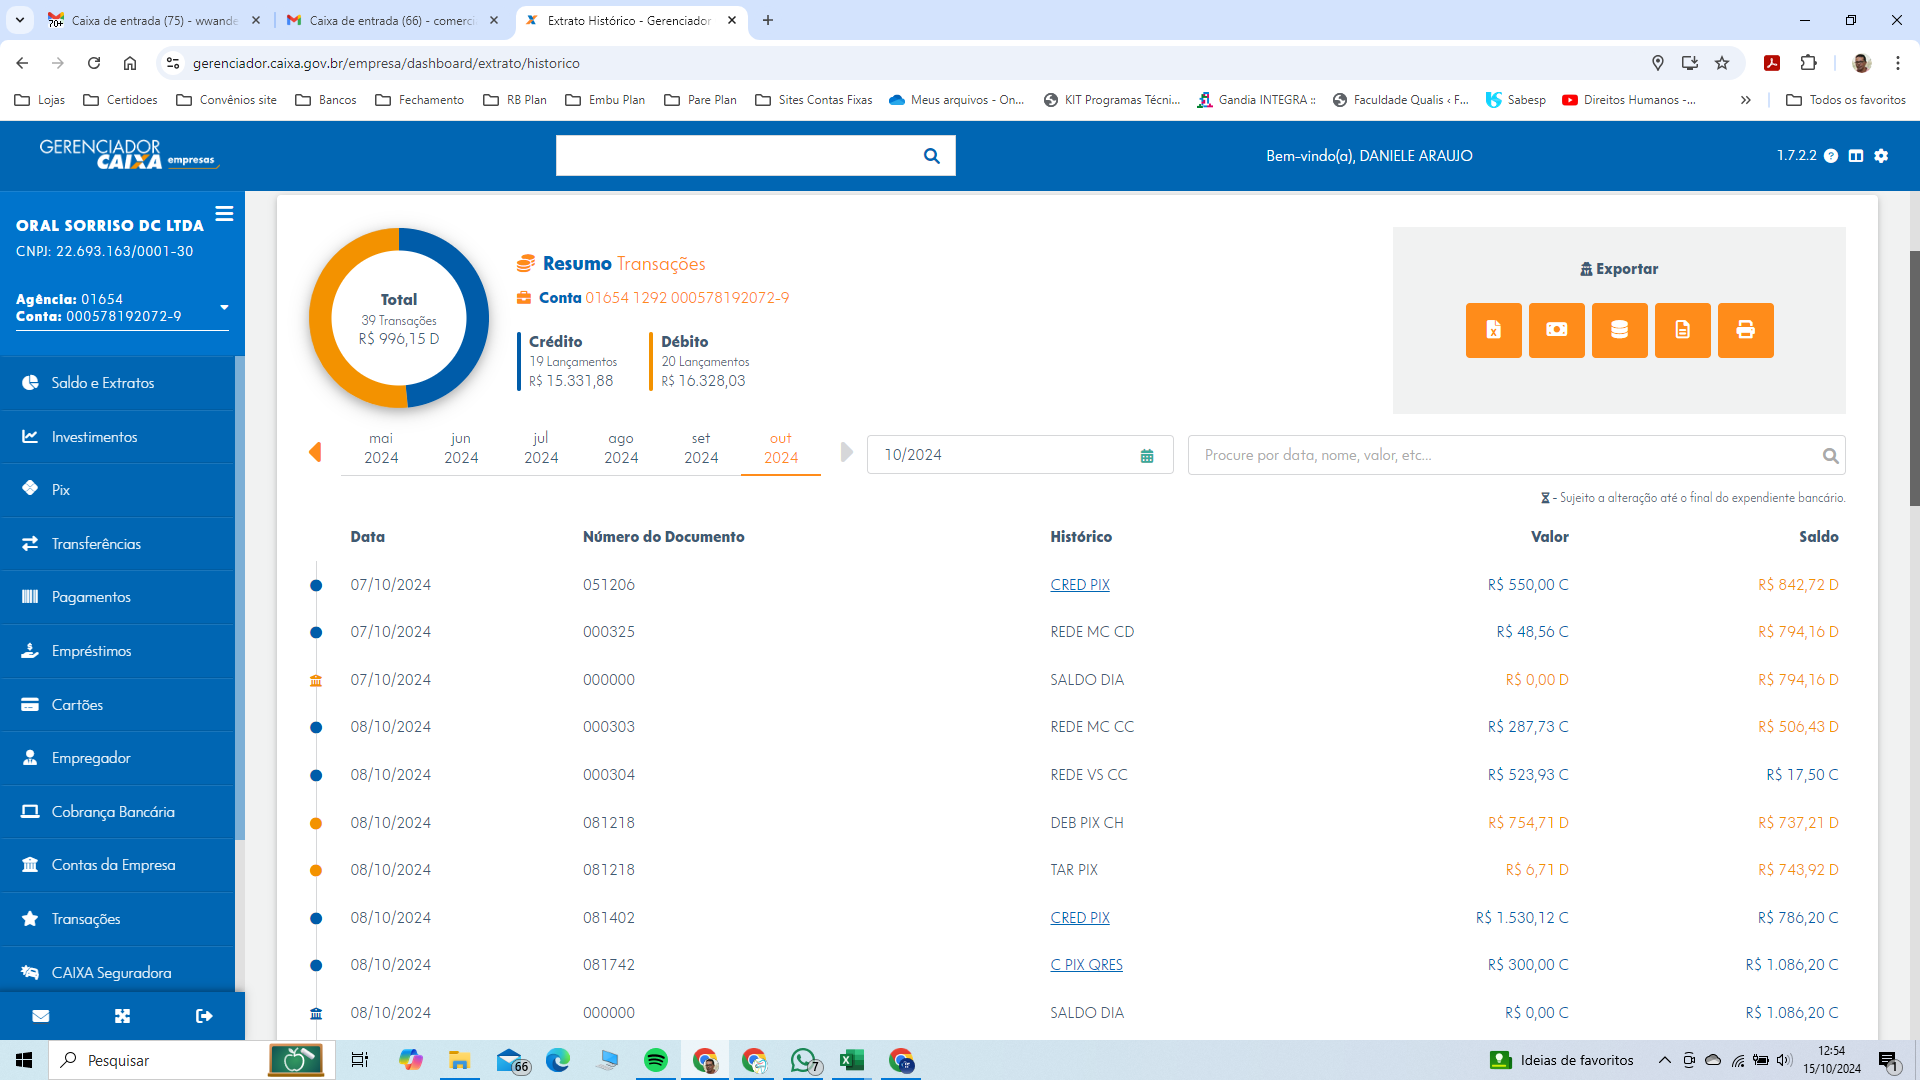This screenshot has height=1080, width=1920.
Task: Click the money bill export icon
Action: click(1556, 330)
